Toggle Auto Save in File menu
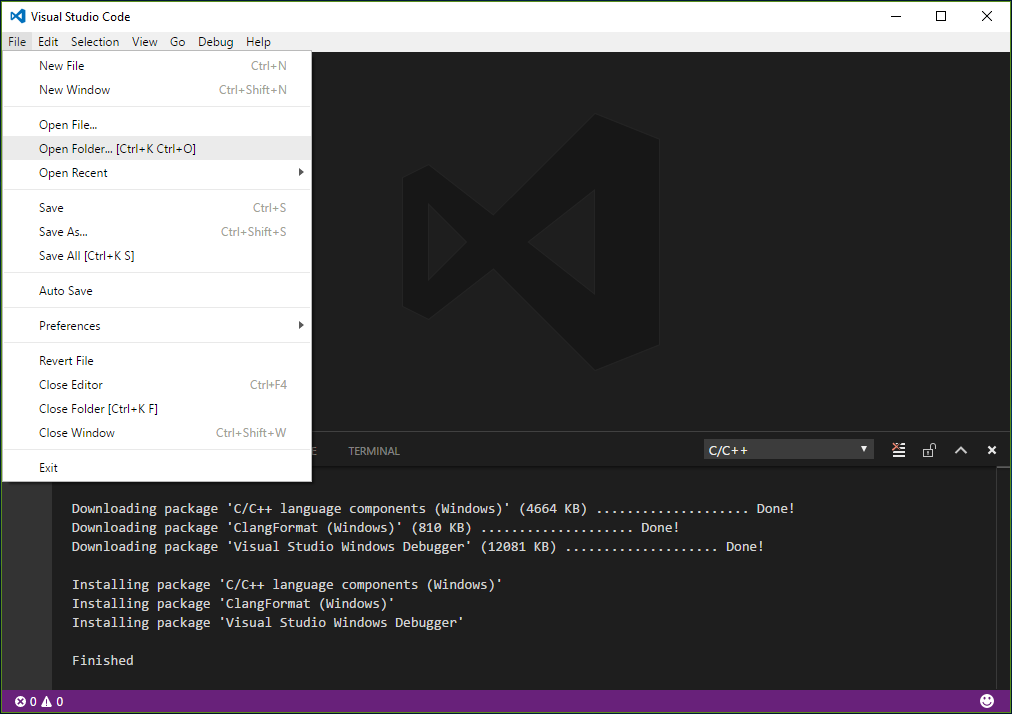 tap(157, 291)
